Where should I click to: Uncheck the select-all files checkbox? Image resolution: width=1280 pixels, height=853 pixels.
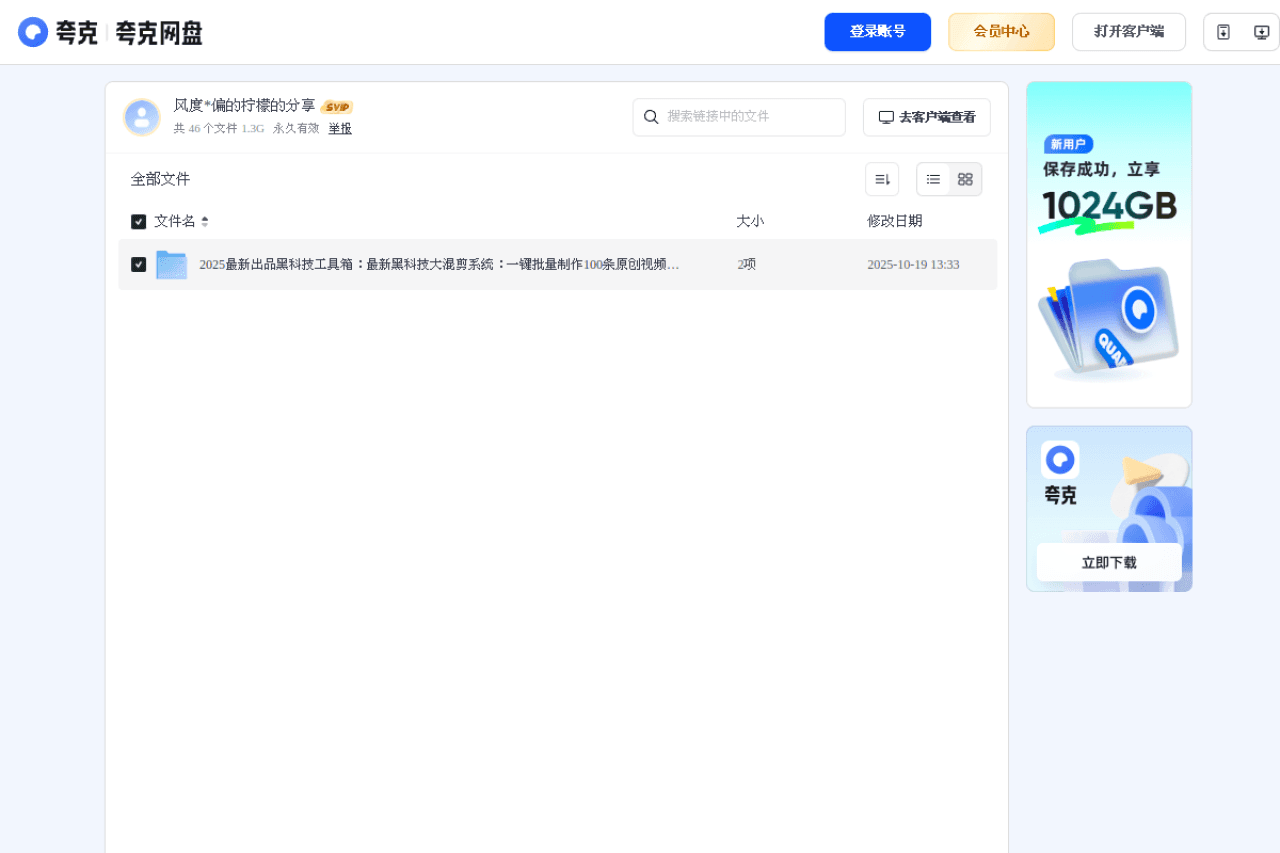tap(139, 221)
